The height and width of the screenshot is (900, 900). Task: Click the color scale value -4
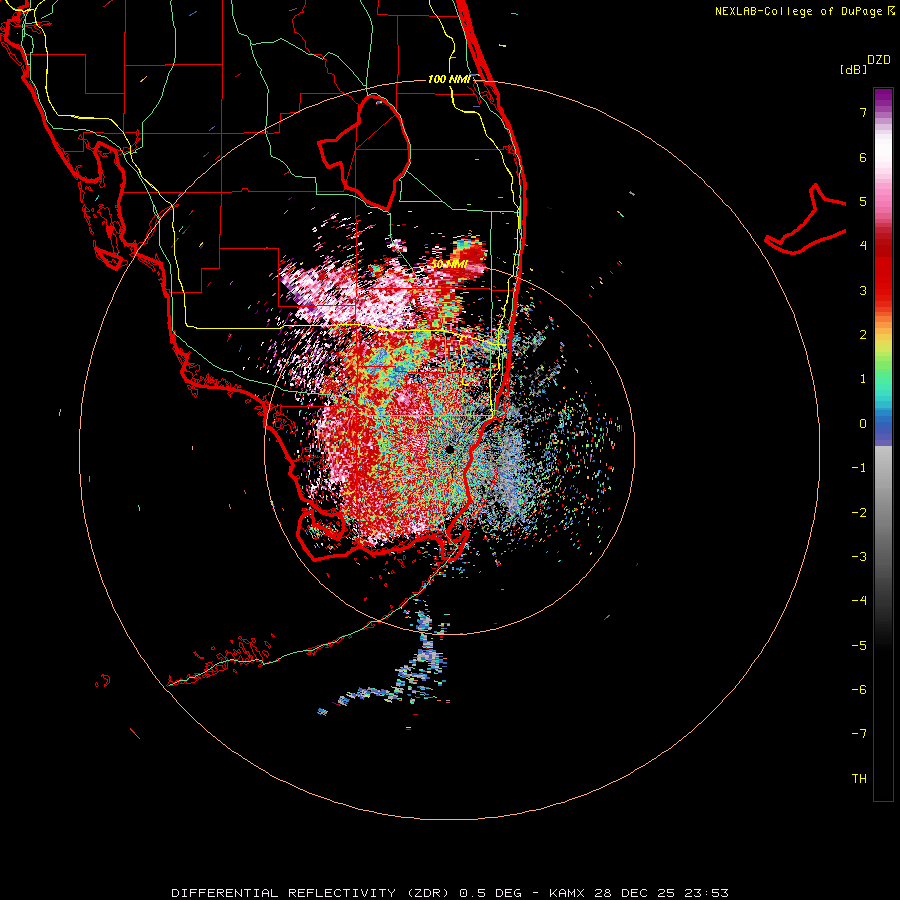pos(859,601)
